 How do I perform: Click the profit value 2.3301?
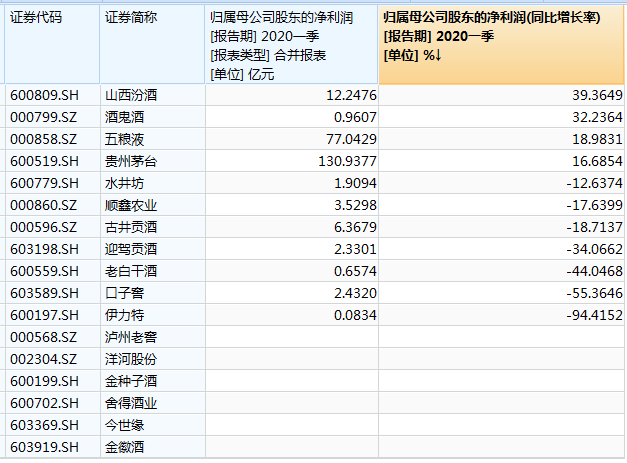pos(355,249)
